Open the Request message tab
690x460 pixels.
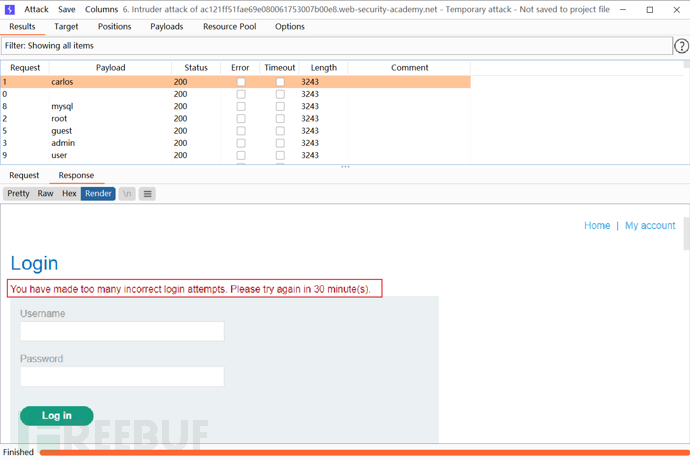click(24, 175)
